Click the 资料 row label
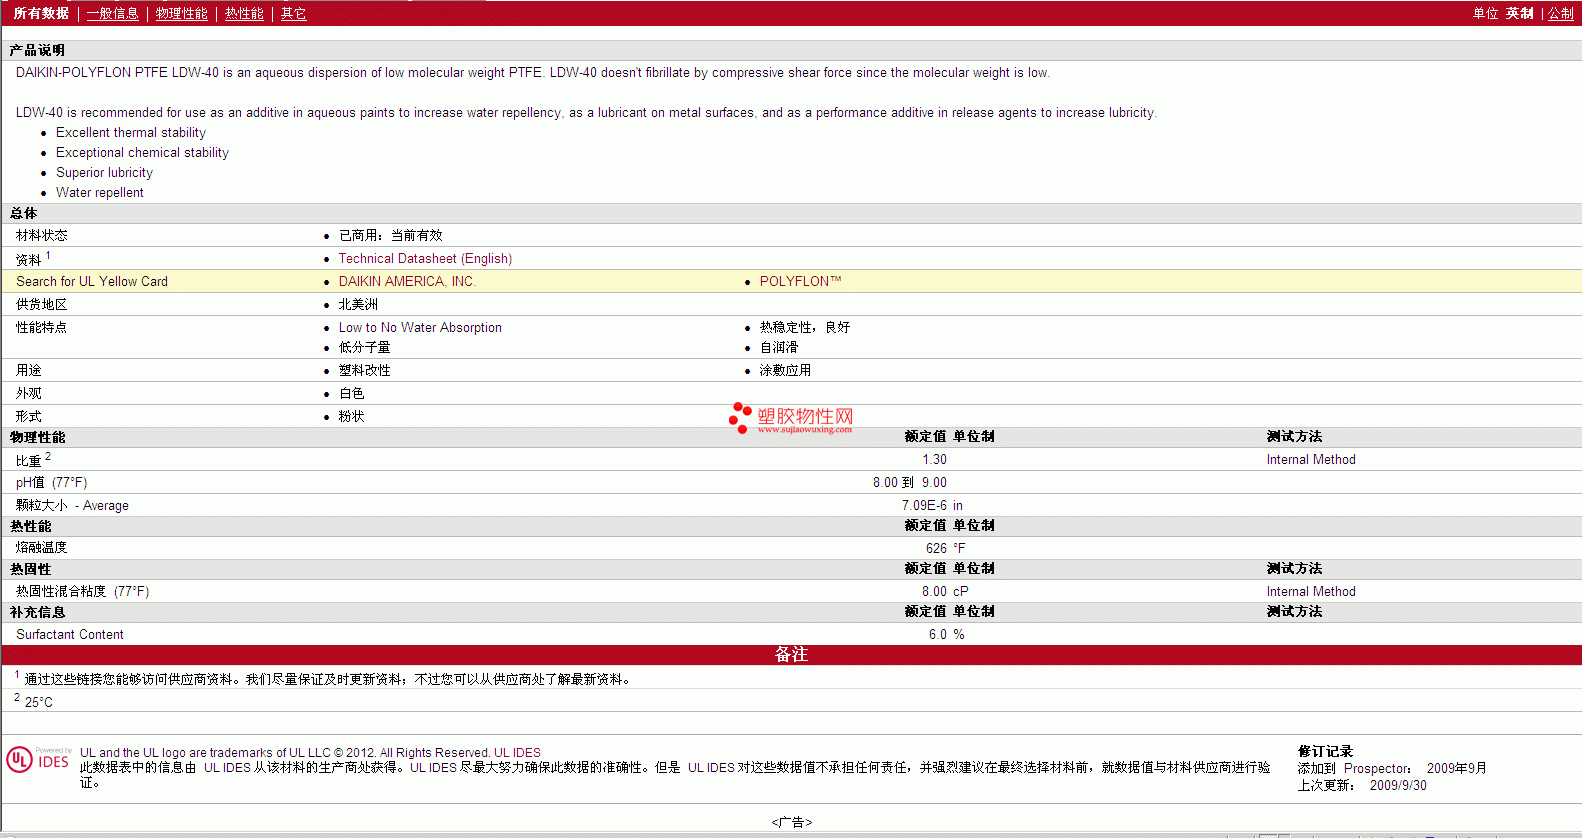1582x838 pixels. 29,259
